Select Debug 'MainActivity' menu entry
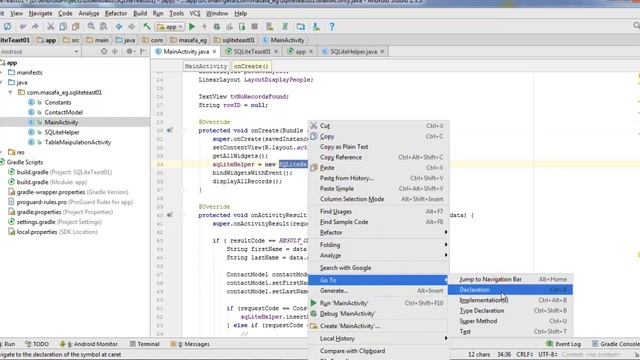Screen dimensions: 640x360 coord(379,313)
